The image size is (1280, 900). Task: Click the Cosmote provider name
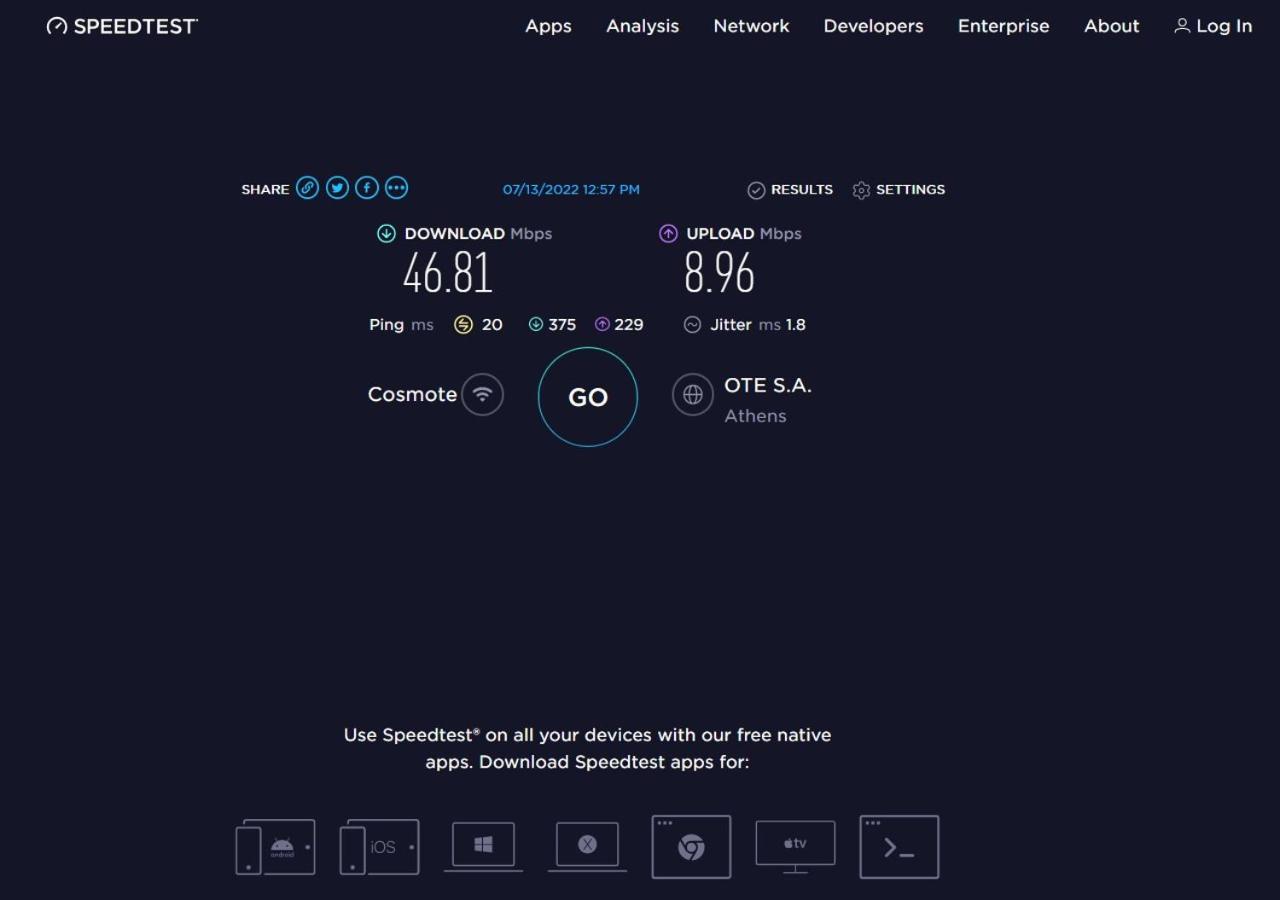[x=412, y=394]
